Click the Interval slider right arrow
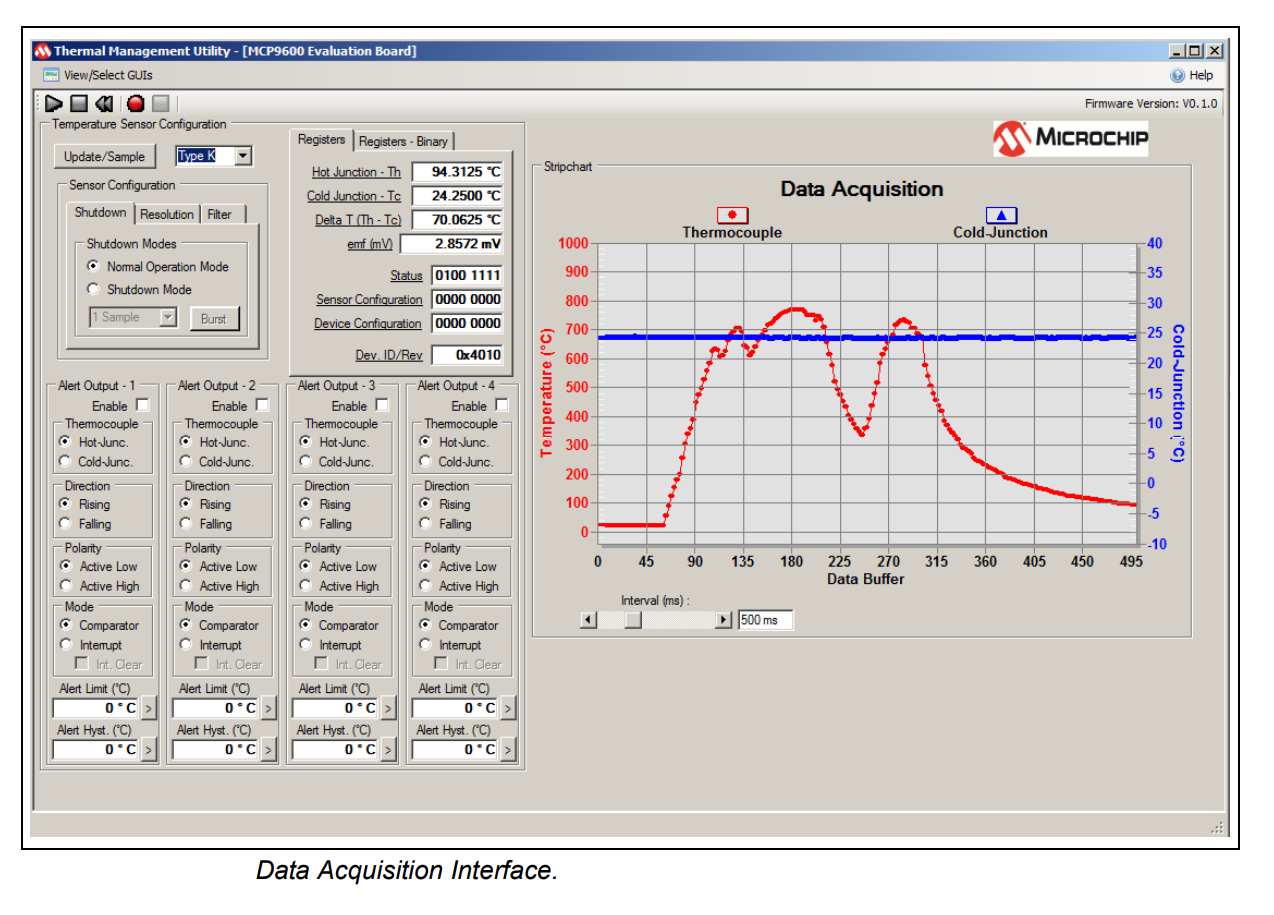The height and width of the screenshot is (915, 1274). 724,620
